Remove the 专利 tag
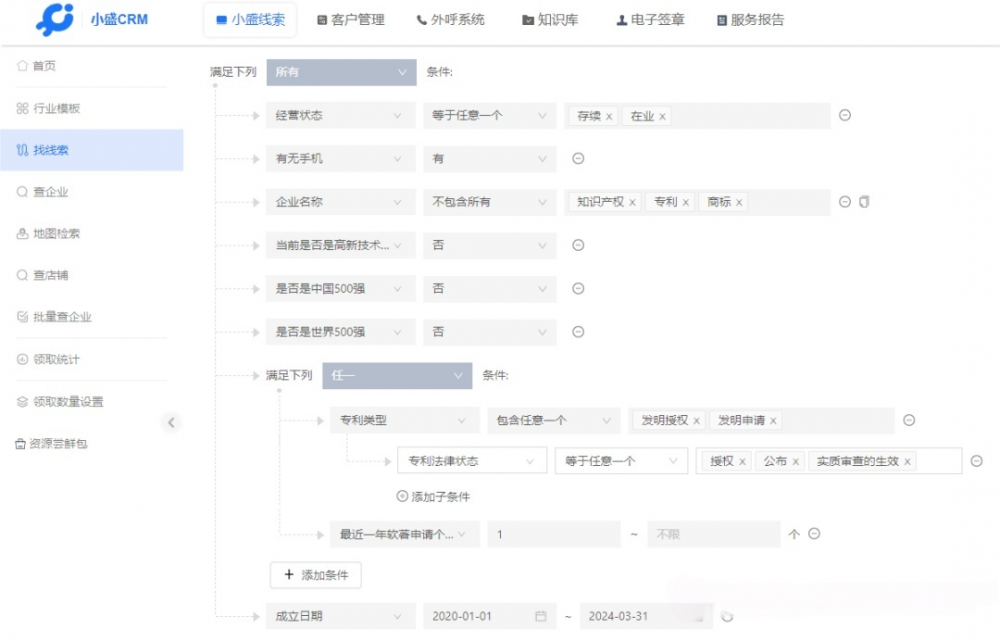Image resolution: width=1000 pixels, height=641 pixels. 684,201
